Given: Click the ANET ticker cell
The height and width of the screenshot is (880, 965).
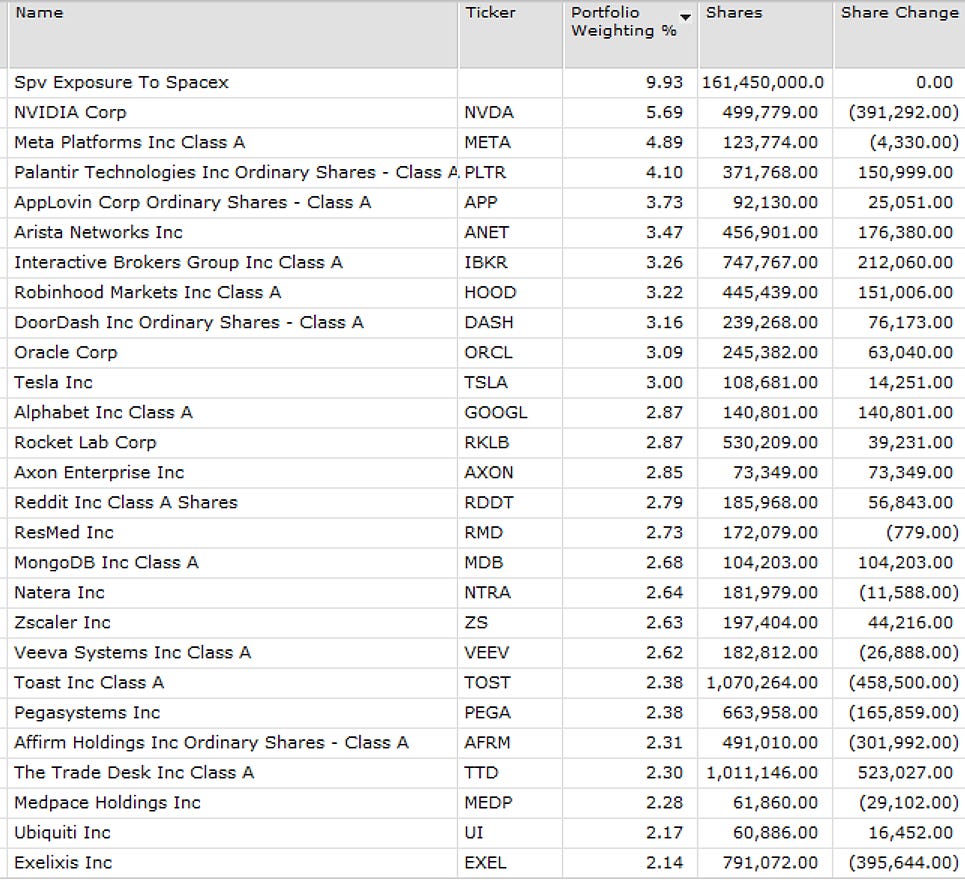Looking at the screenshot, I should (x=486, y=233).
